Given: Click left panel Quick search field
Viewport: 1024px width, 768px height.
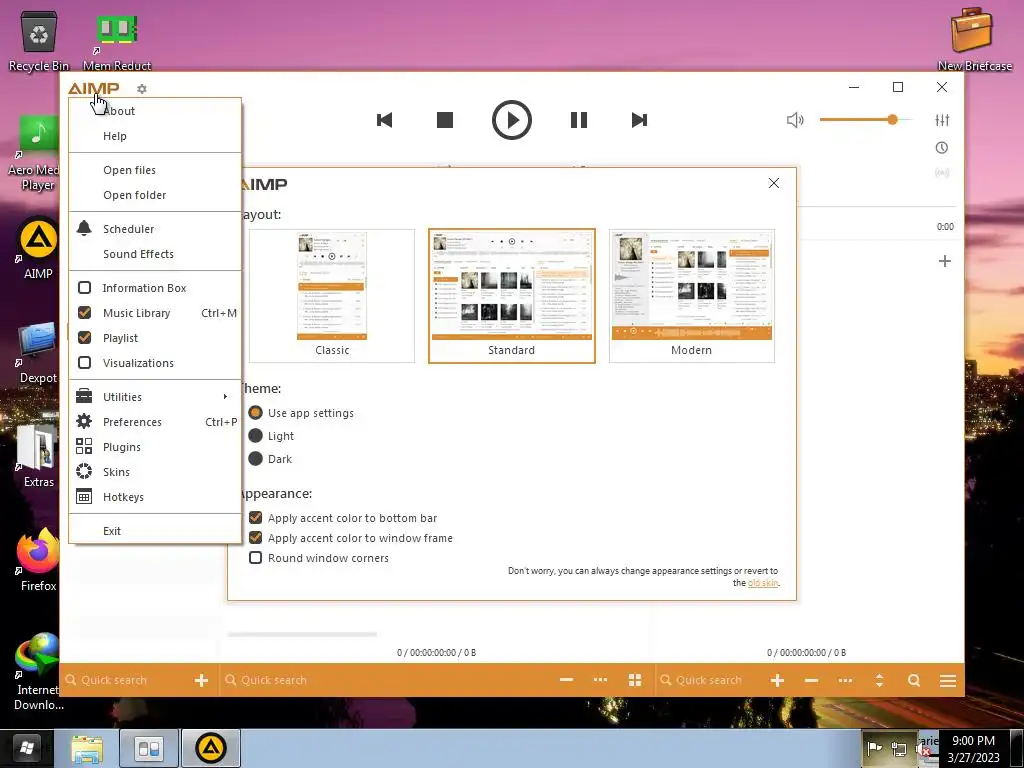Looking at the screenshot, I should click(124, 680).
